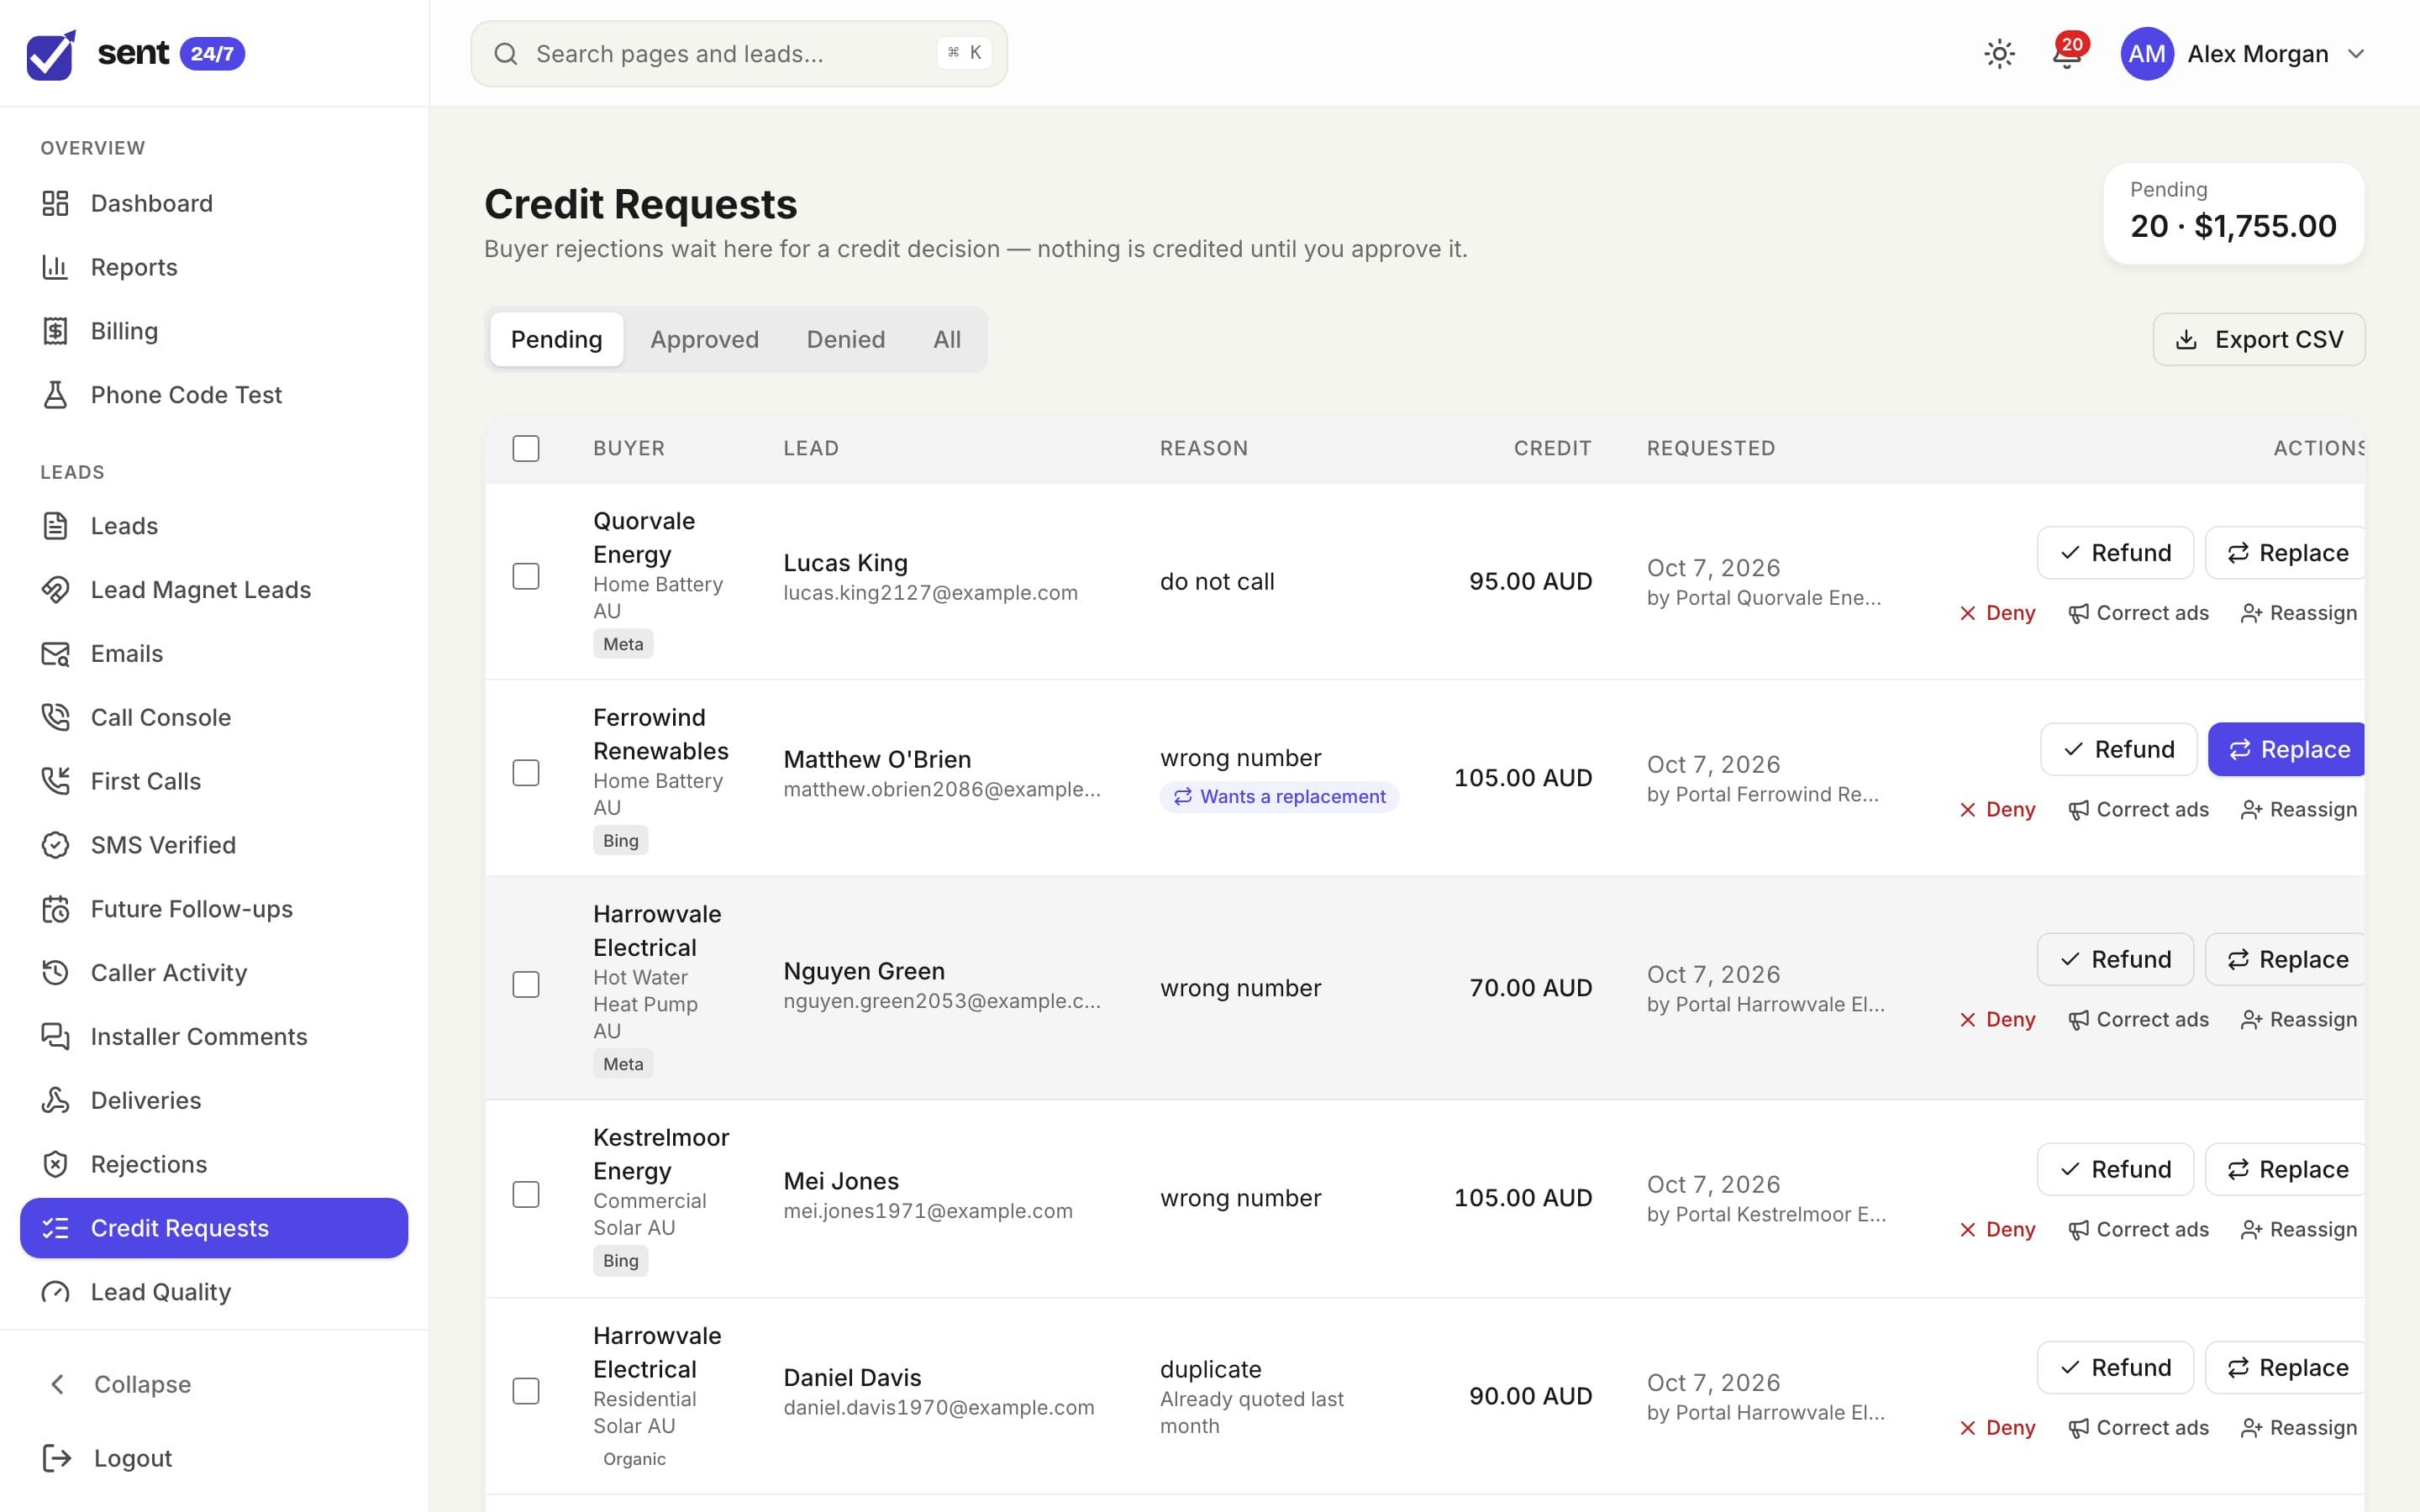Toggle the light/dark theme sun icon
Viewport: 2420px width, 1512px height.
point(1999,54)
